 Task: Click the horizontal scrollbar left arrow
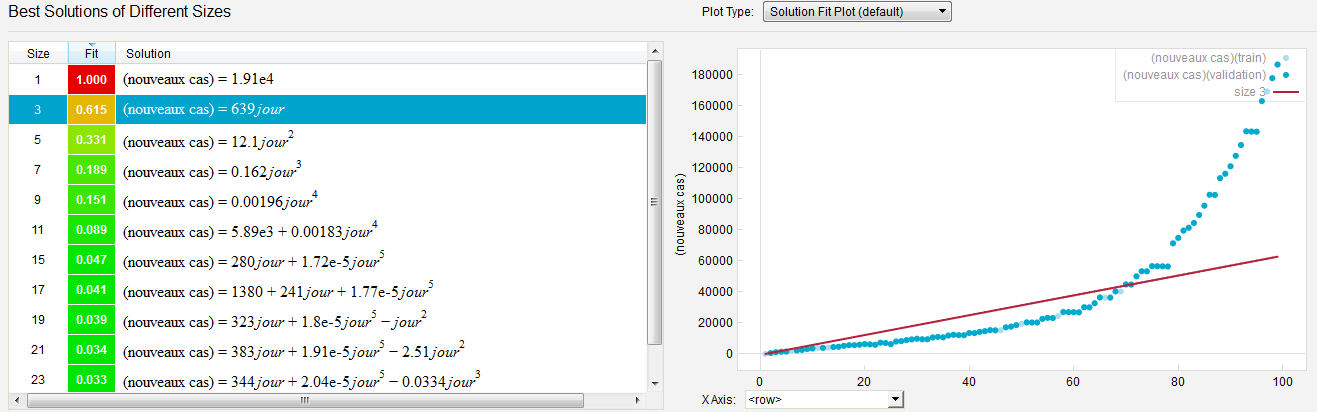[16, 400]
